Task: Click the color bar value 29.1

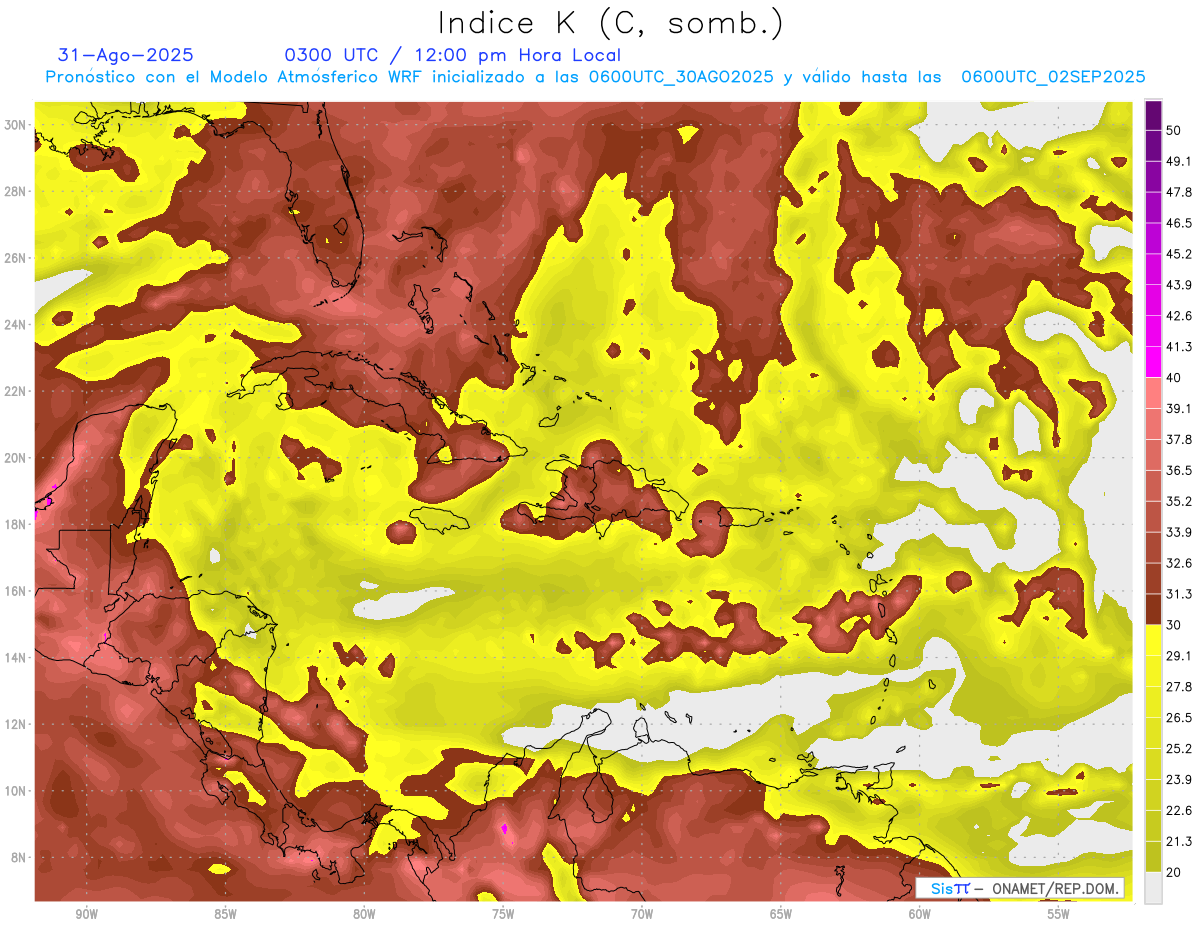Action: (1179, 656)
